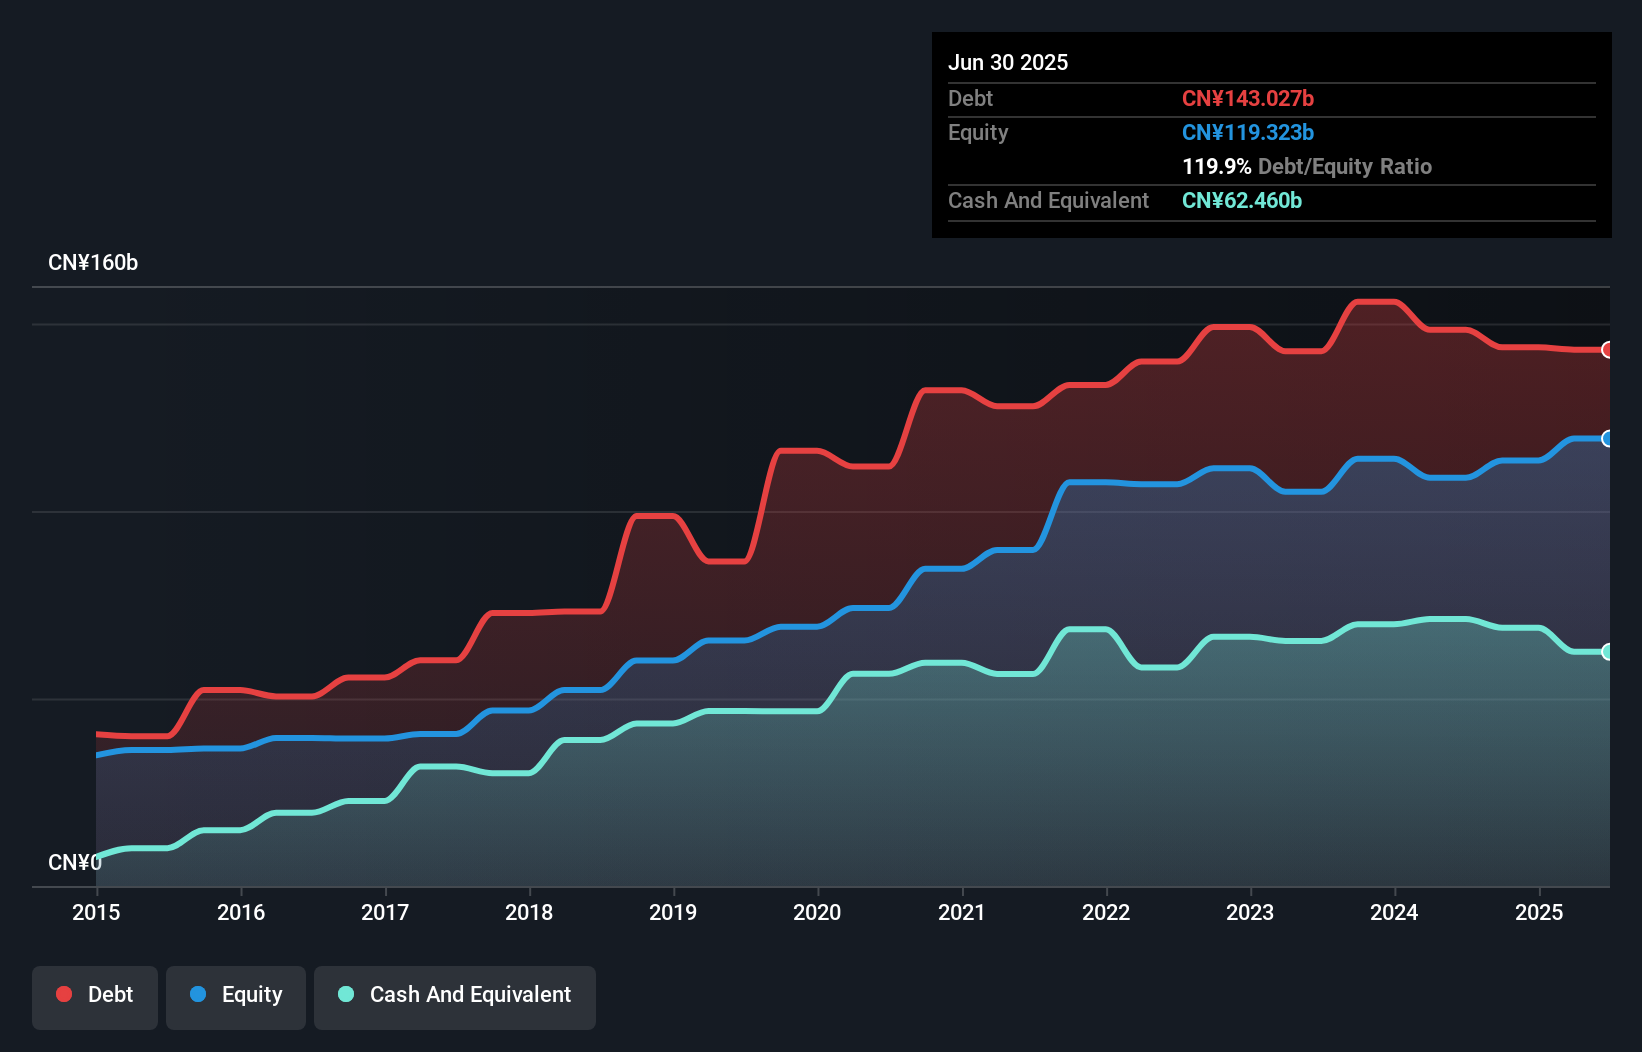
Task: Click the Jun 30 2025 header
Action: [x=1008, y=62]
